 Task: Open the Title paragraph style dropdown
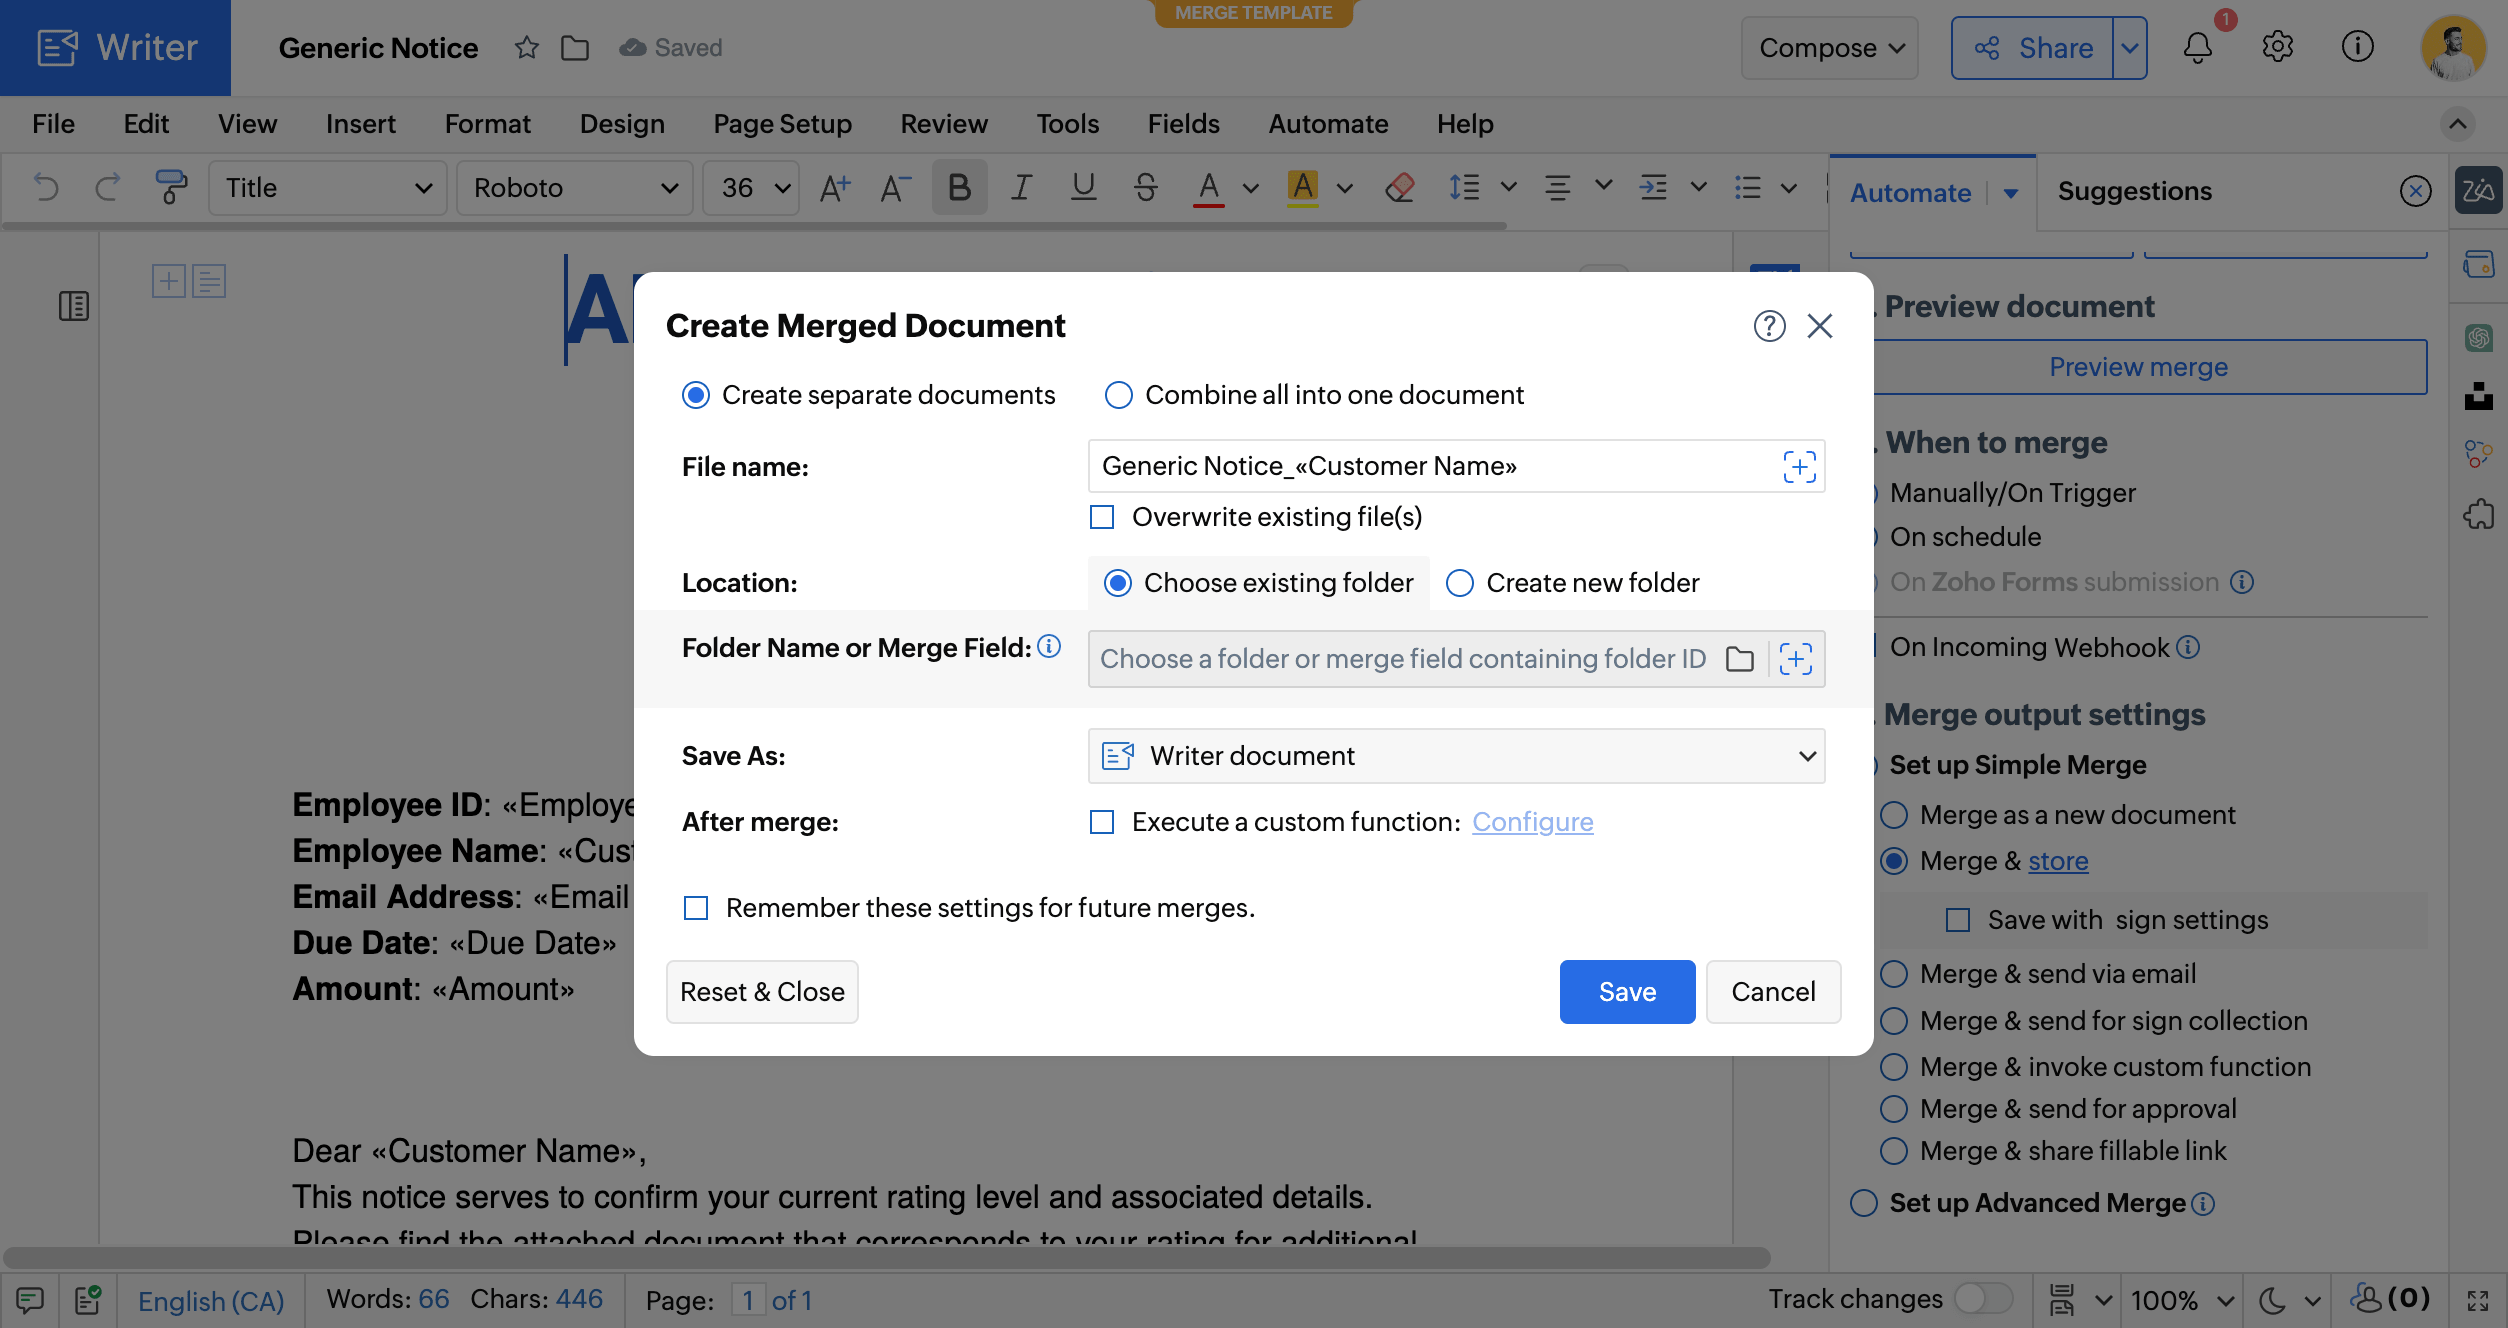click(327, 187)
